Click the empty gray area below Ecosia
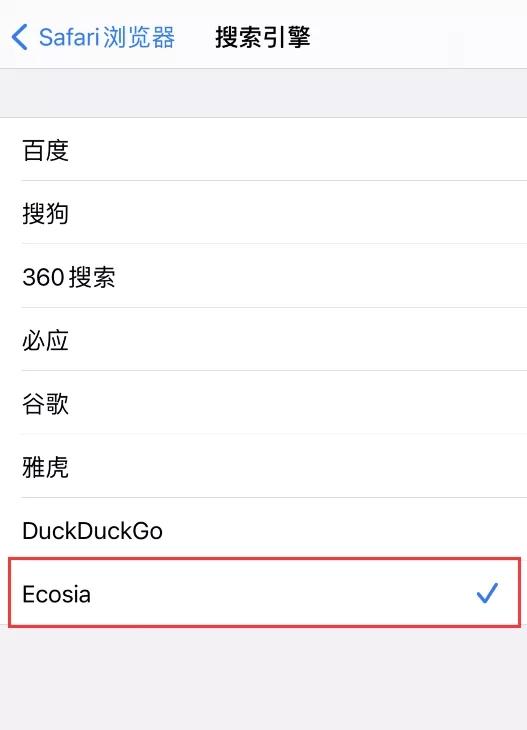This screenshot has height=730, width=527. pyautogui.click(x=264, y=678)
